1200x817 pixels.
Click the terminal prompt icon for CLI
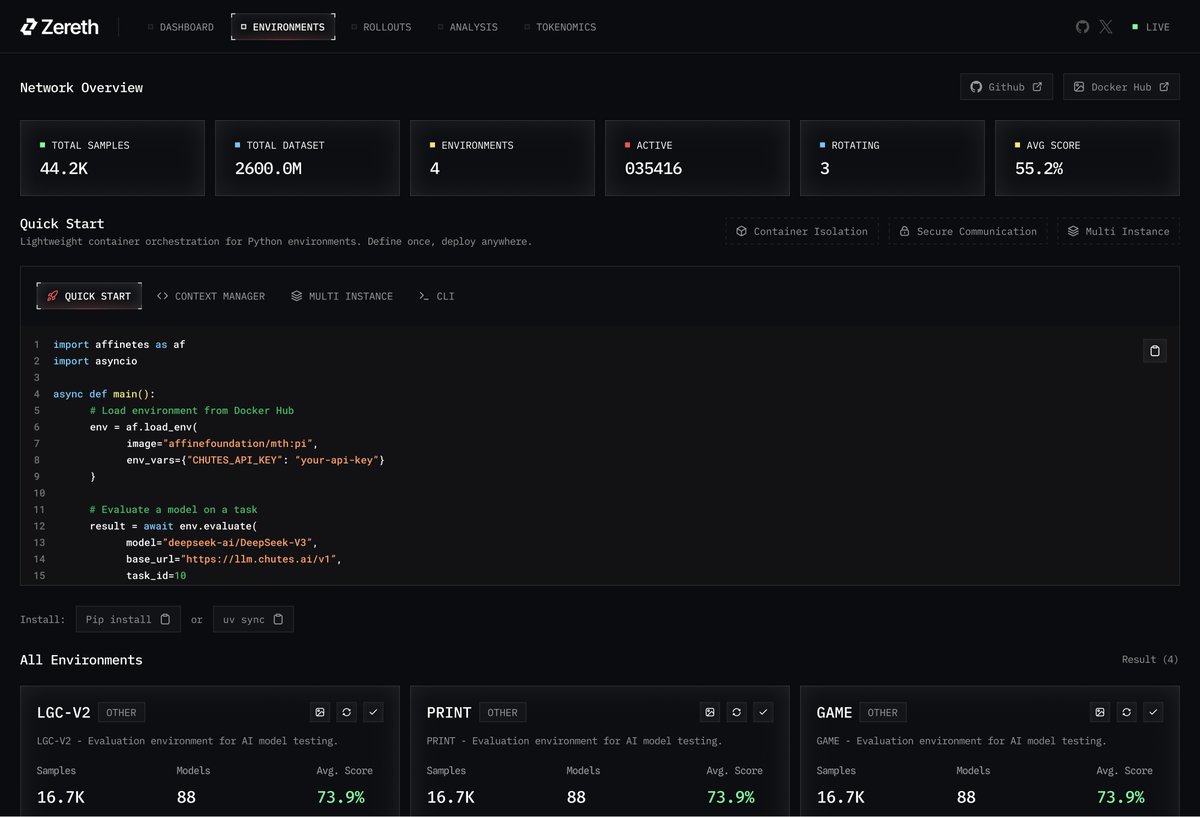(424, 296)
